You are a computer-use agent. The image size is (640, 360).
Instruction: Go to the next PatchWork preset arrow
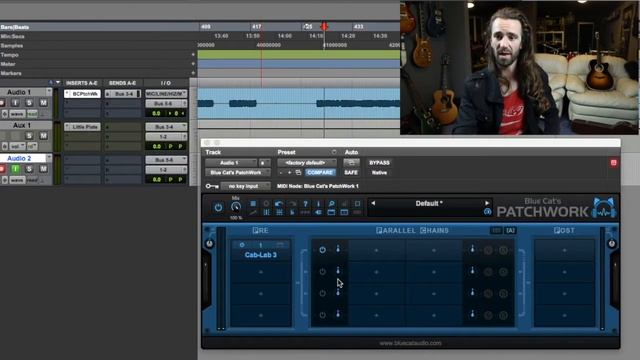[487, 203]
